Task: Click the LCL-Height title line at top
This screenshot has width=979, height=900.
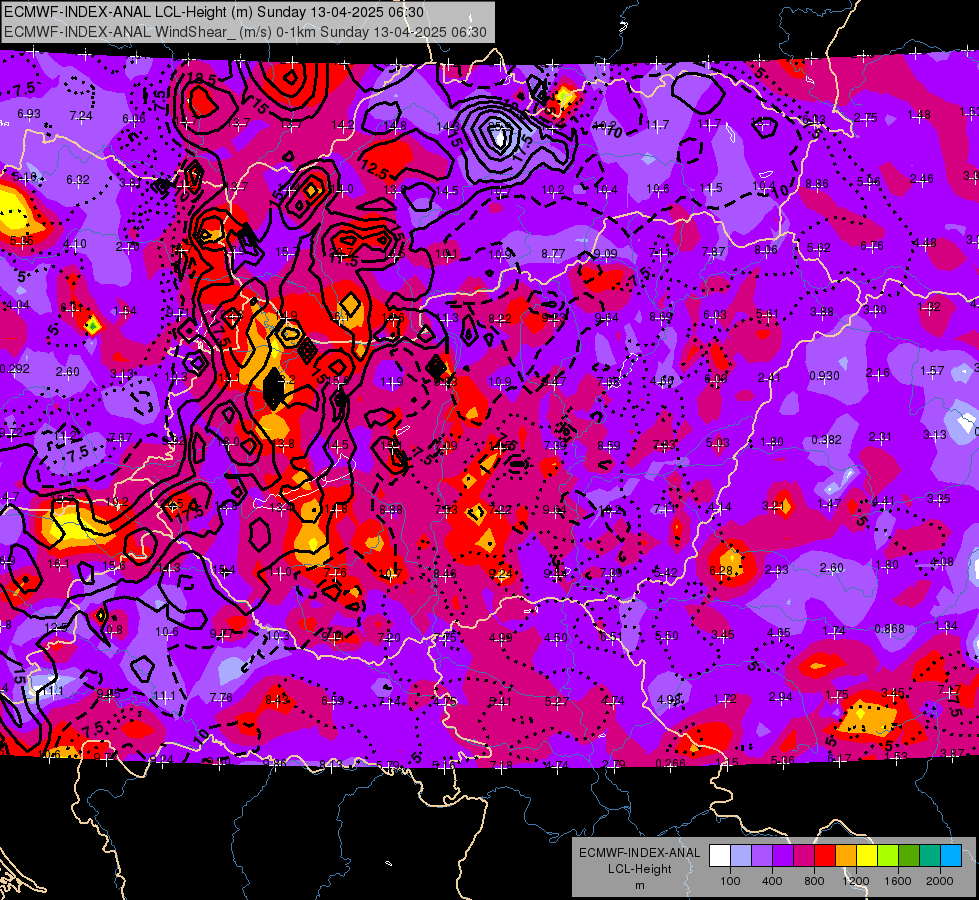Action: [214, 12]
